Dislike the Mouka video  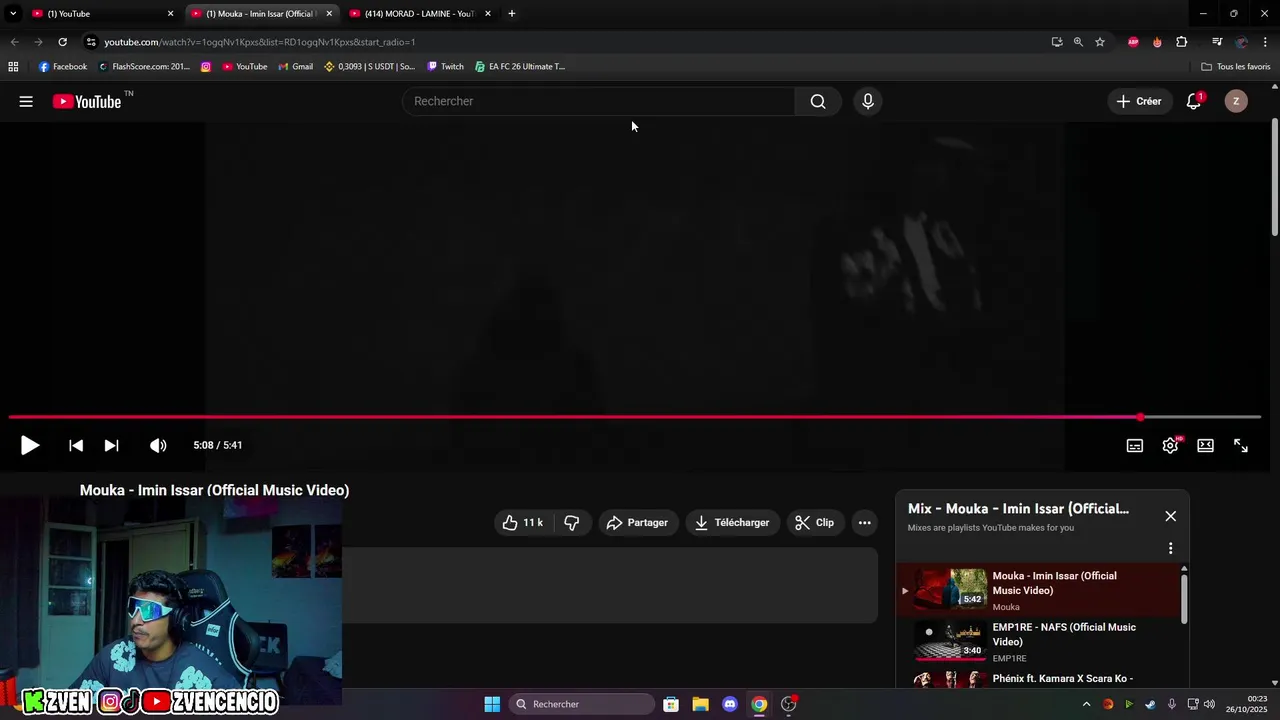coord(572,523)
